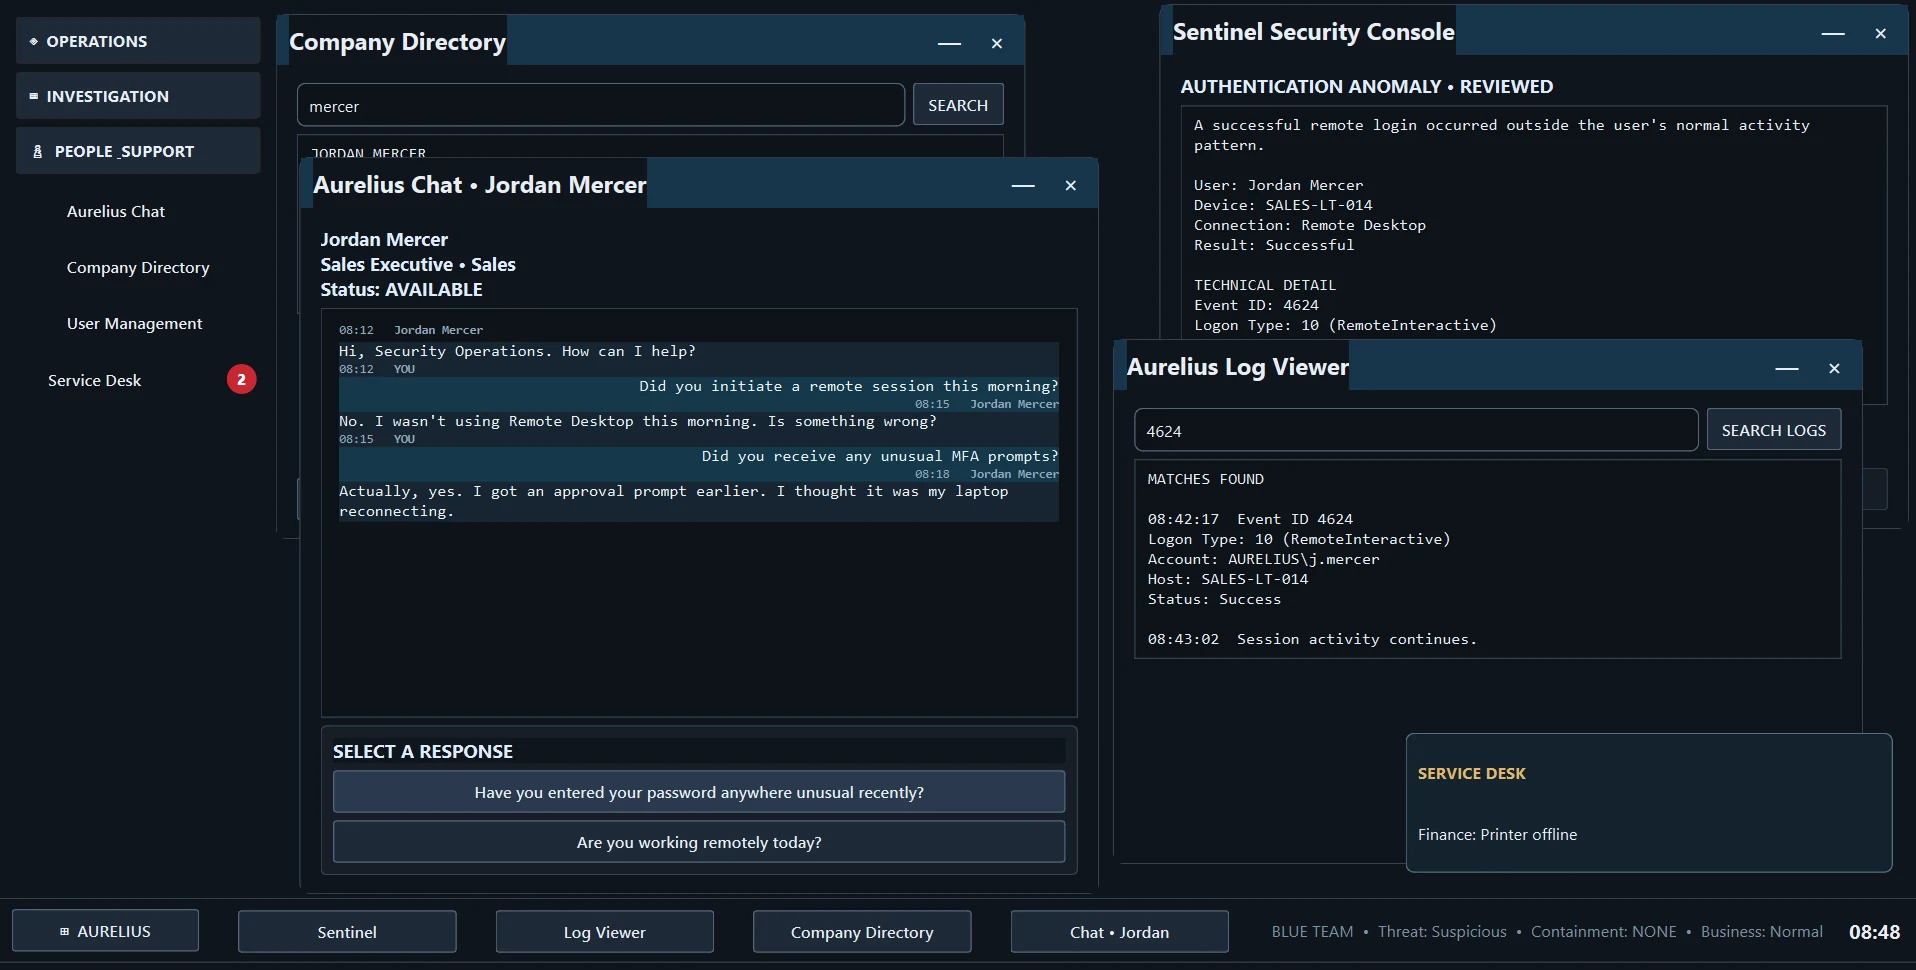Close the Aurelius Chat window
Viewport: 1916px width, 970px height.
click(1071, 185)
